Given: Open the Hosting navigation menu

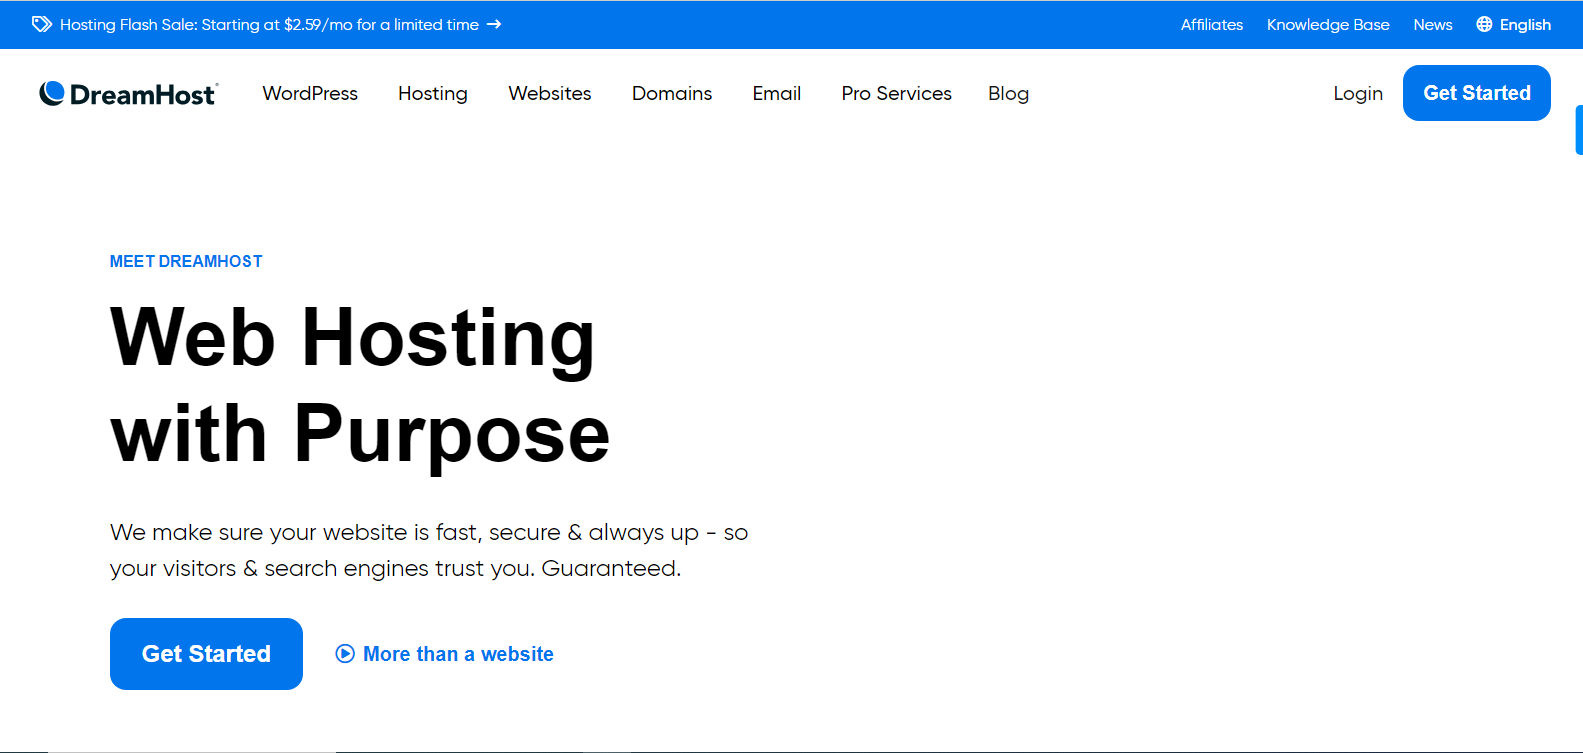Looking at the screenshot, I should pyautogui.click(x=433, y=93).
